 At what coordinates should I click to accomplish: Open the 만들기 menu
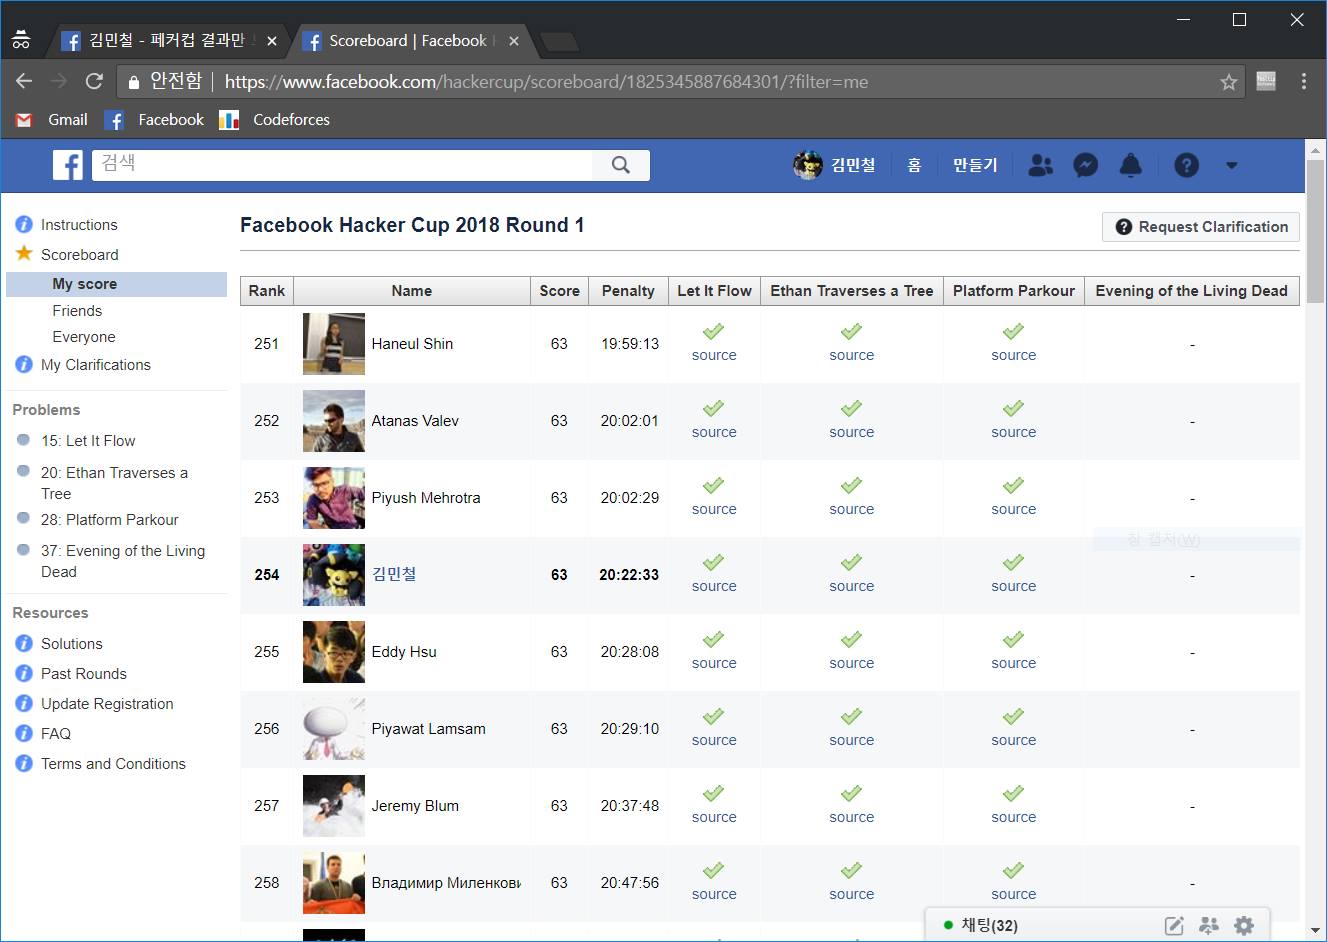pyautogui.click(x=975, y=165)
